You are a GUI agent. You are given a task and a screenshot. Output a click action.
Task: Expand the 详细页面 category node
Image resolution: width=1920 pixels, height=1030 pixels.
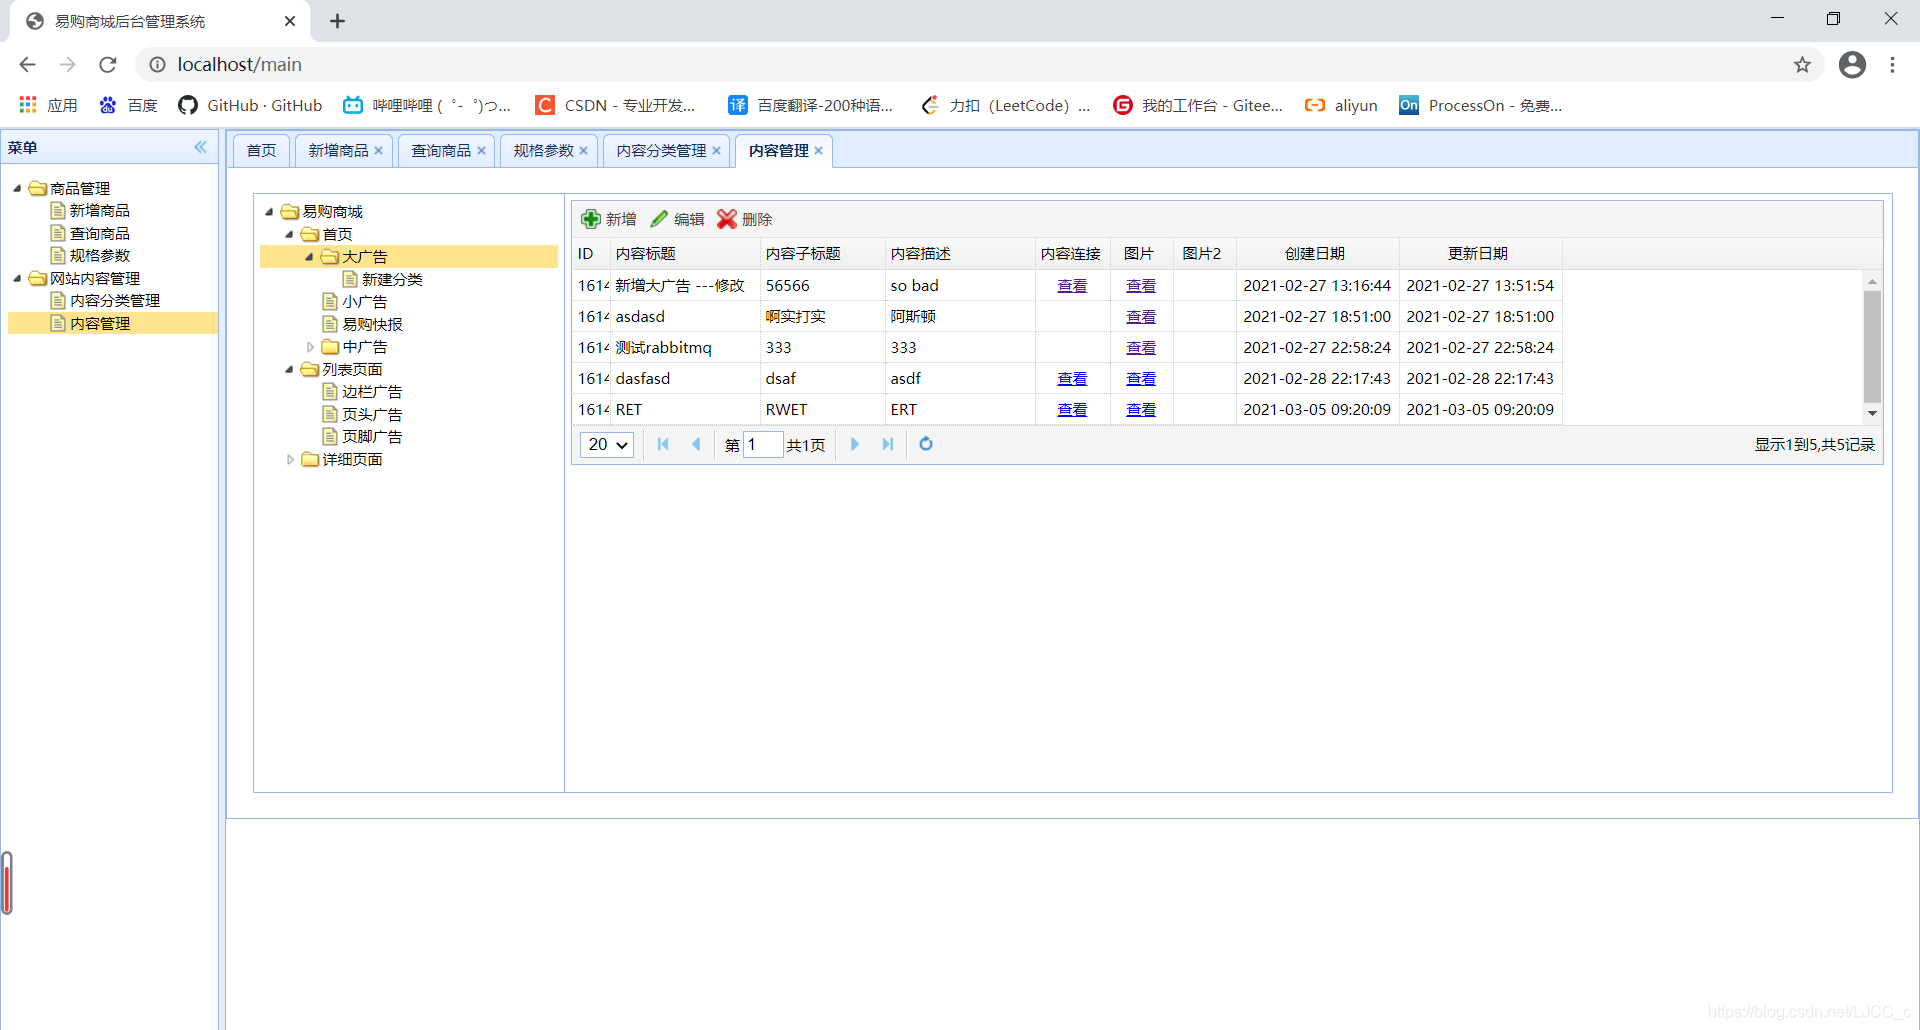pos(290,459)
